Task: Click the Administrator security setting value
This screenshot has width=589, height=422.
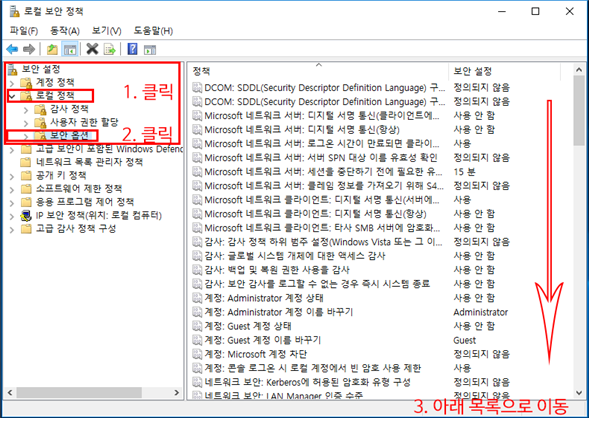Action: coord(480,313)
